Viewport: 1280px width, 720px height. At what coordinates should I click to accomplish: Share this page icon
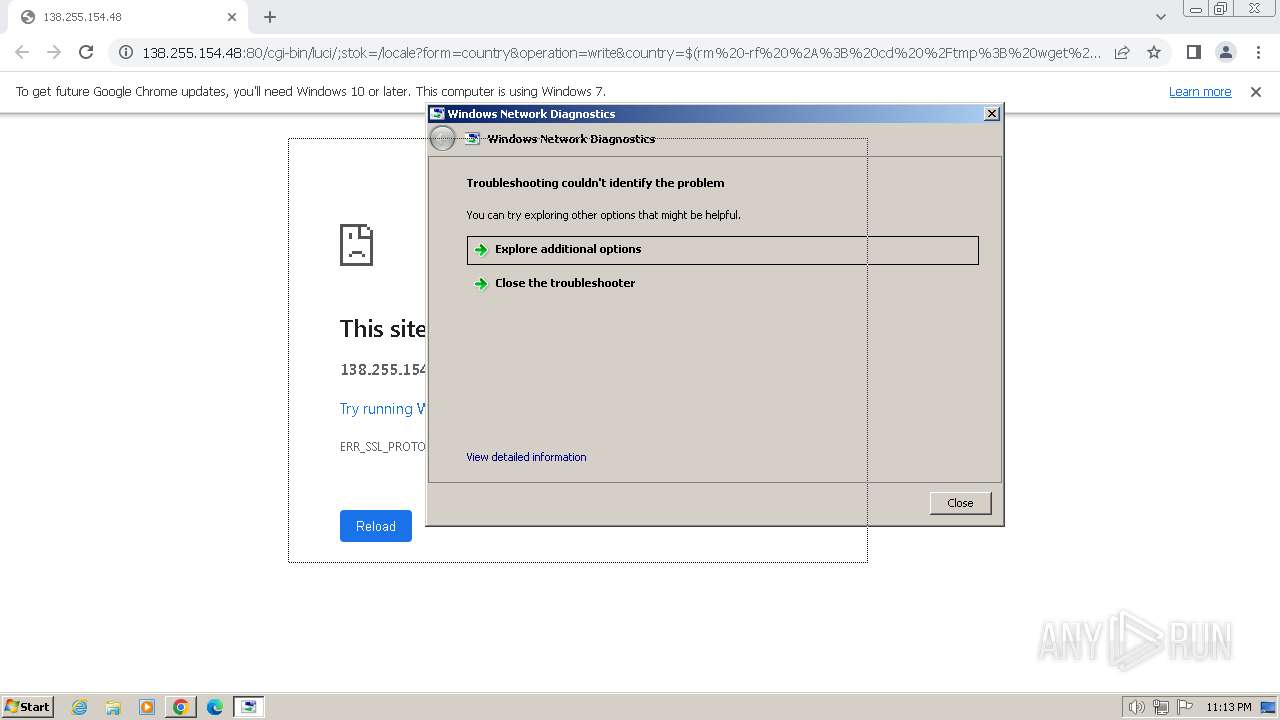coord(1122,52)
